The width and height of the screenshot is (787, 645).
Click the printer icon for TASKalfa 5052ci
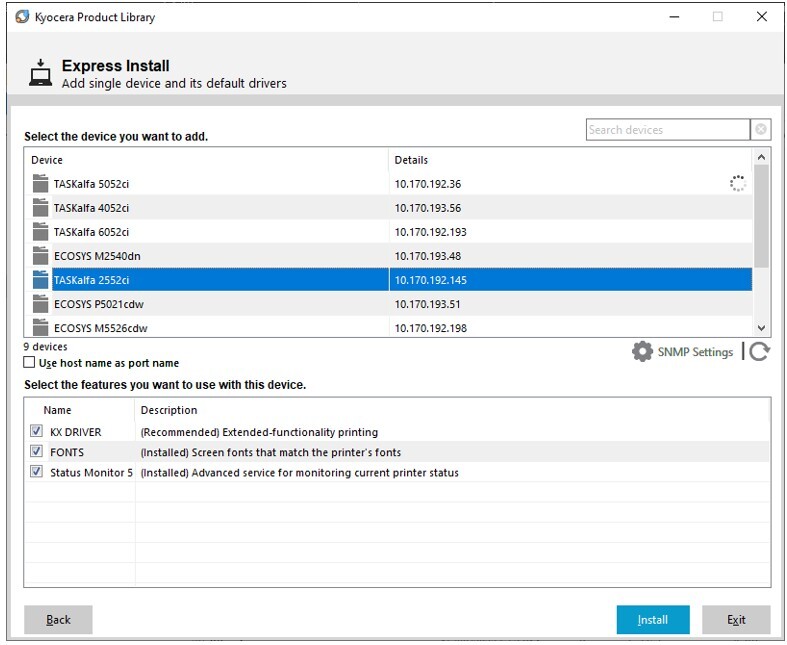coord(40,183)
